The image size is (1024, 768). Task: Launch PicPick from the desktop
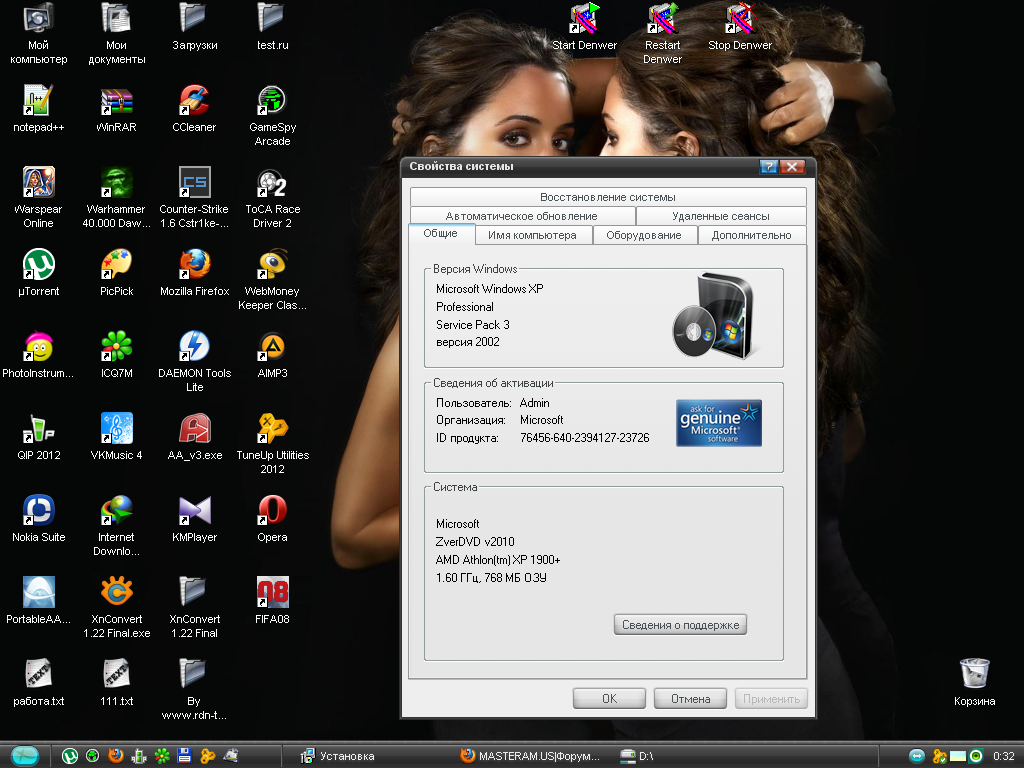pos(116,273)
